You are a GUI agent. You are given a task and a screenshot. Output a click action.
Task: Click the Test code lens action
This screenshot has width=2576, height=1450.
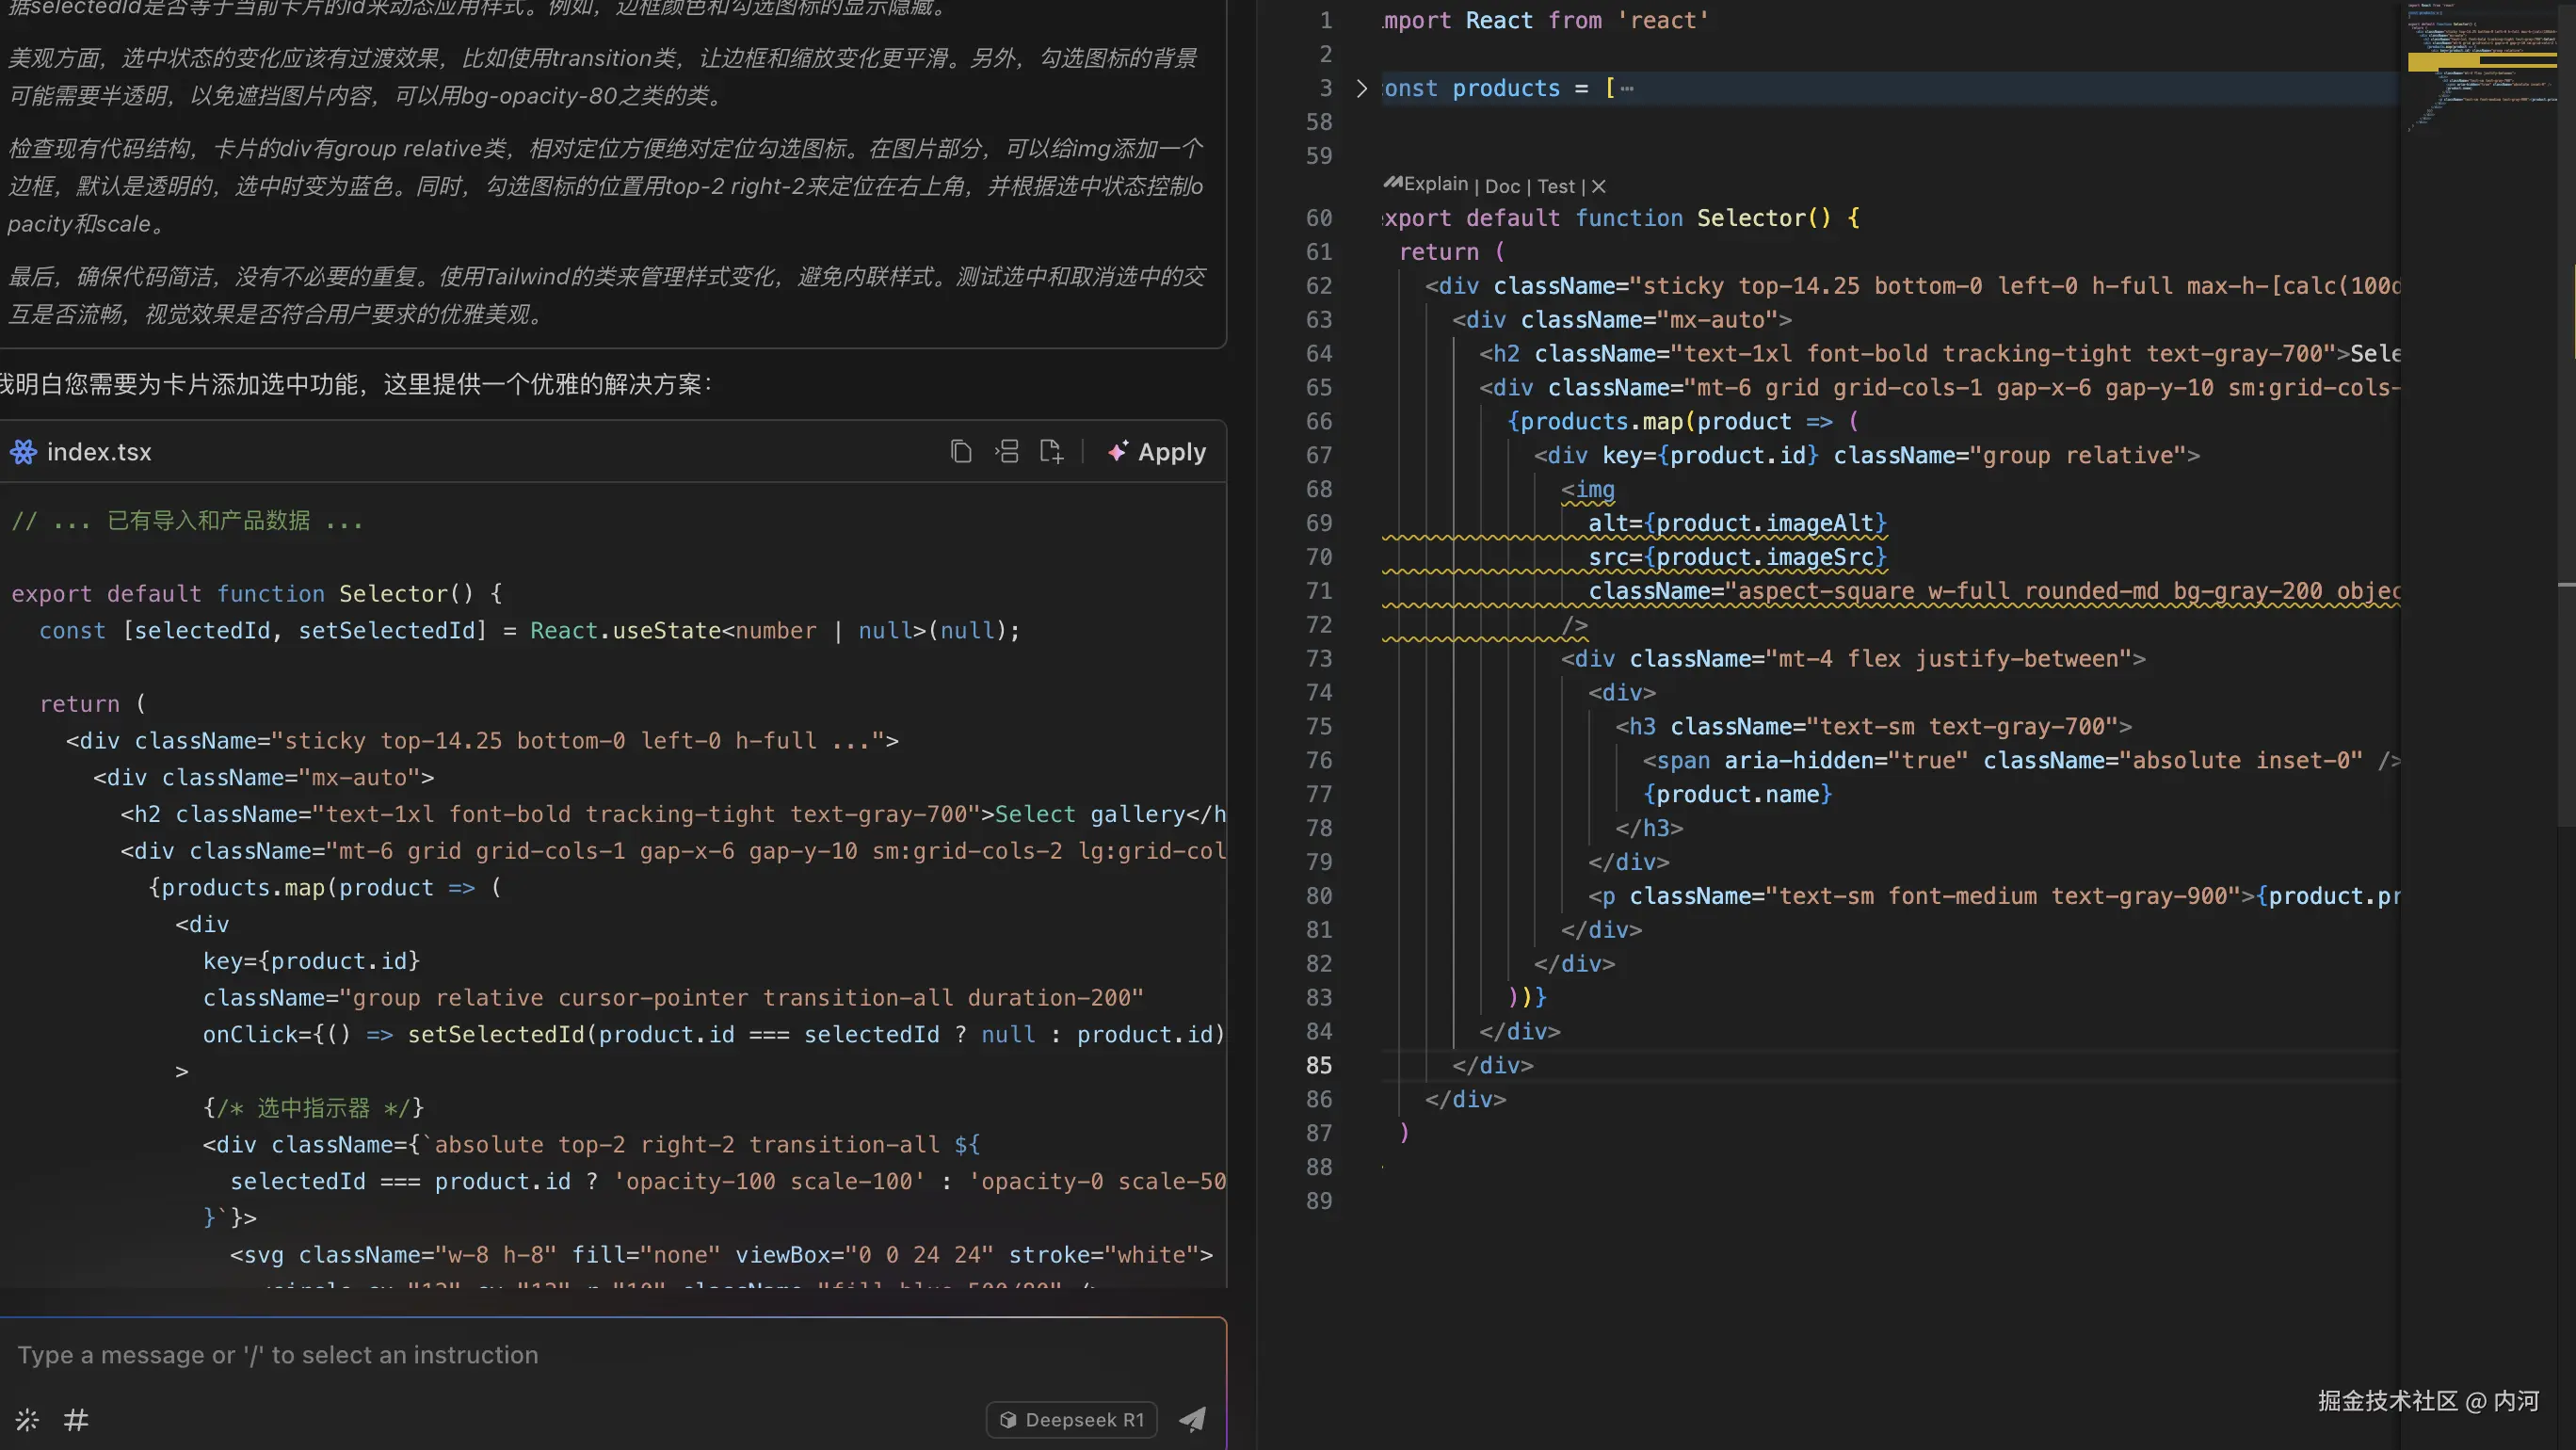pos(1555,186)
